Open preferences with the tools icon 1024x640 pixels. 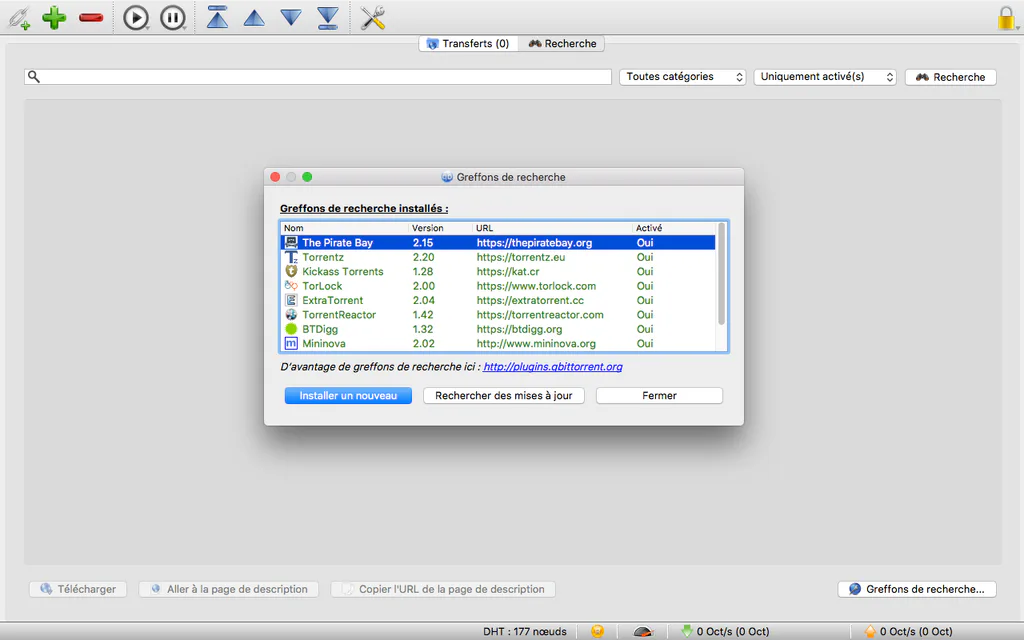click(373, 18)
